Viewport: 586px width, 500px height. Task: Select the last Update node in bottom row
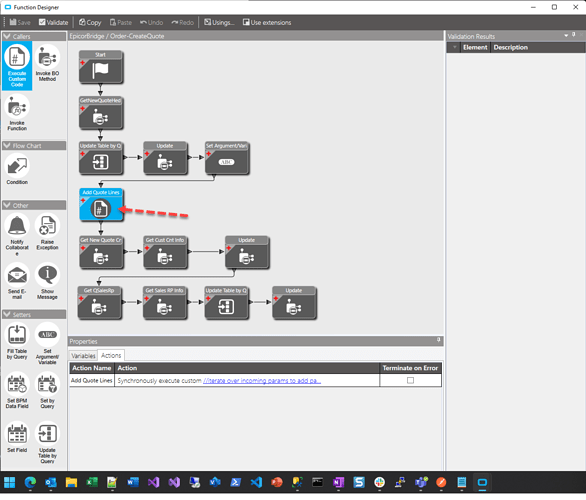[x=294, y=303]
